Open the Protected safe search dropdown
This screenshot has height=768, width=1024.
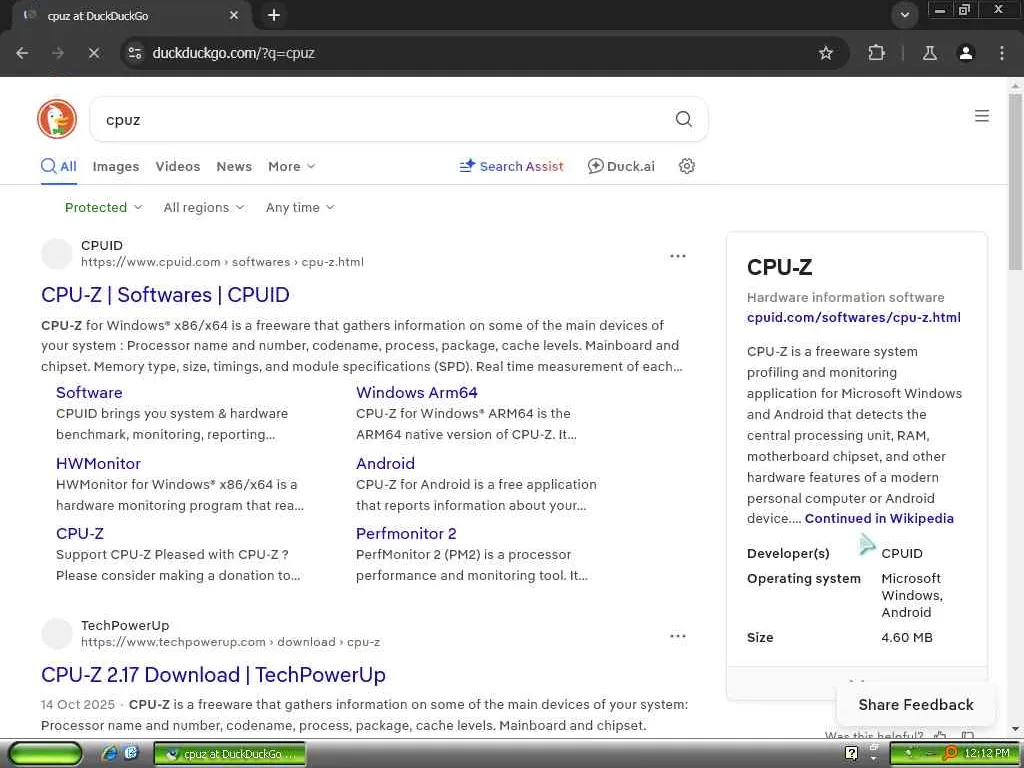[103, 207]
